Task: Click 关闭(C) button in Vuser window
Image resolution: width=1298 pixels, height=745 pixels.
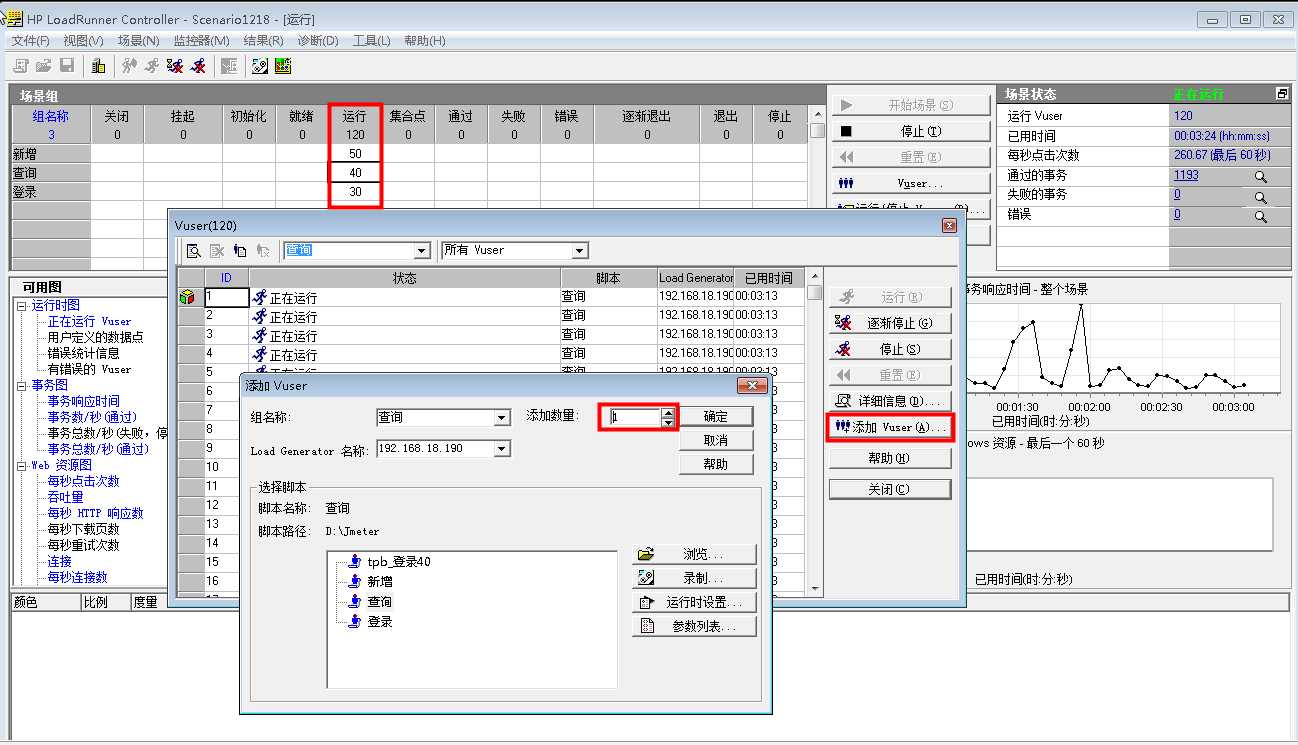Action: [890, 489]
